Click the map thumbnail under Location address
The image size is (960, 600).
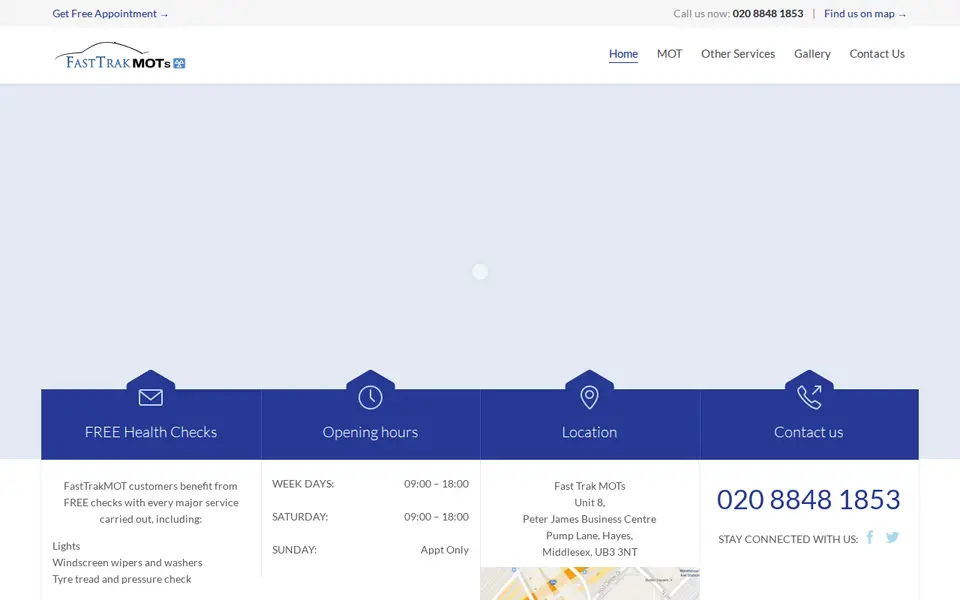point(590,583)
